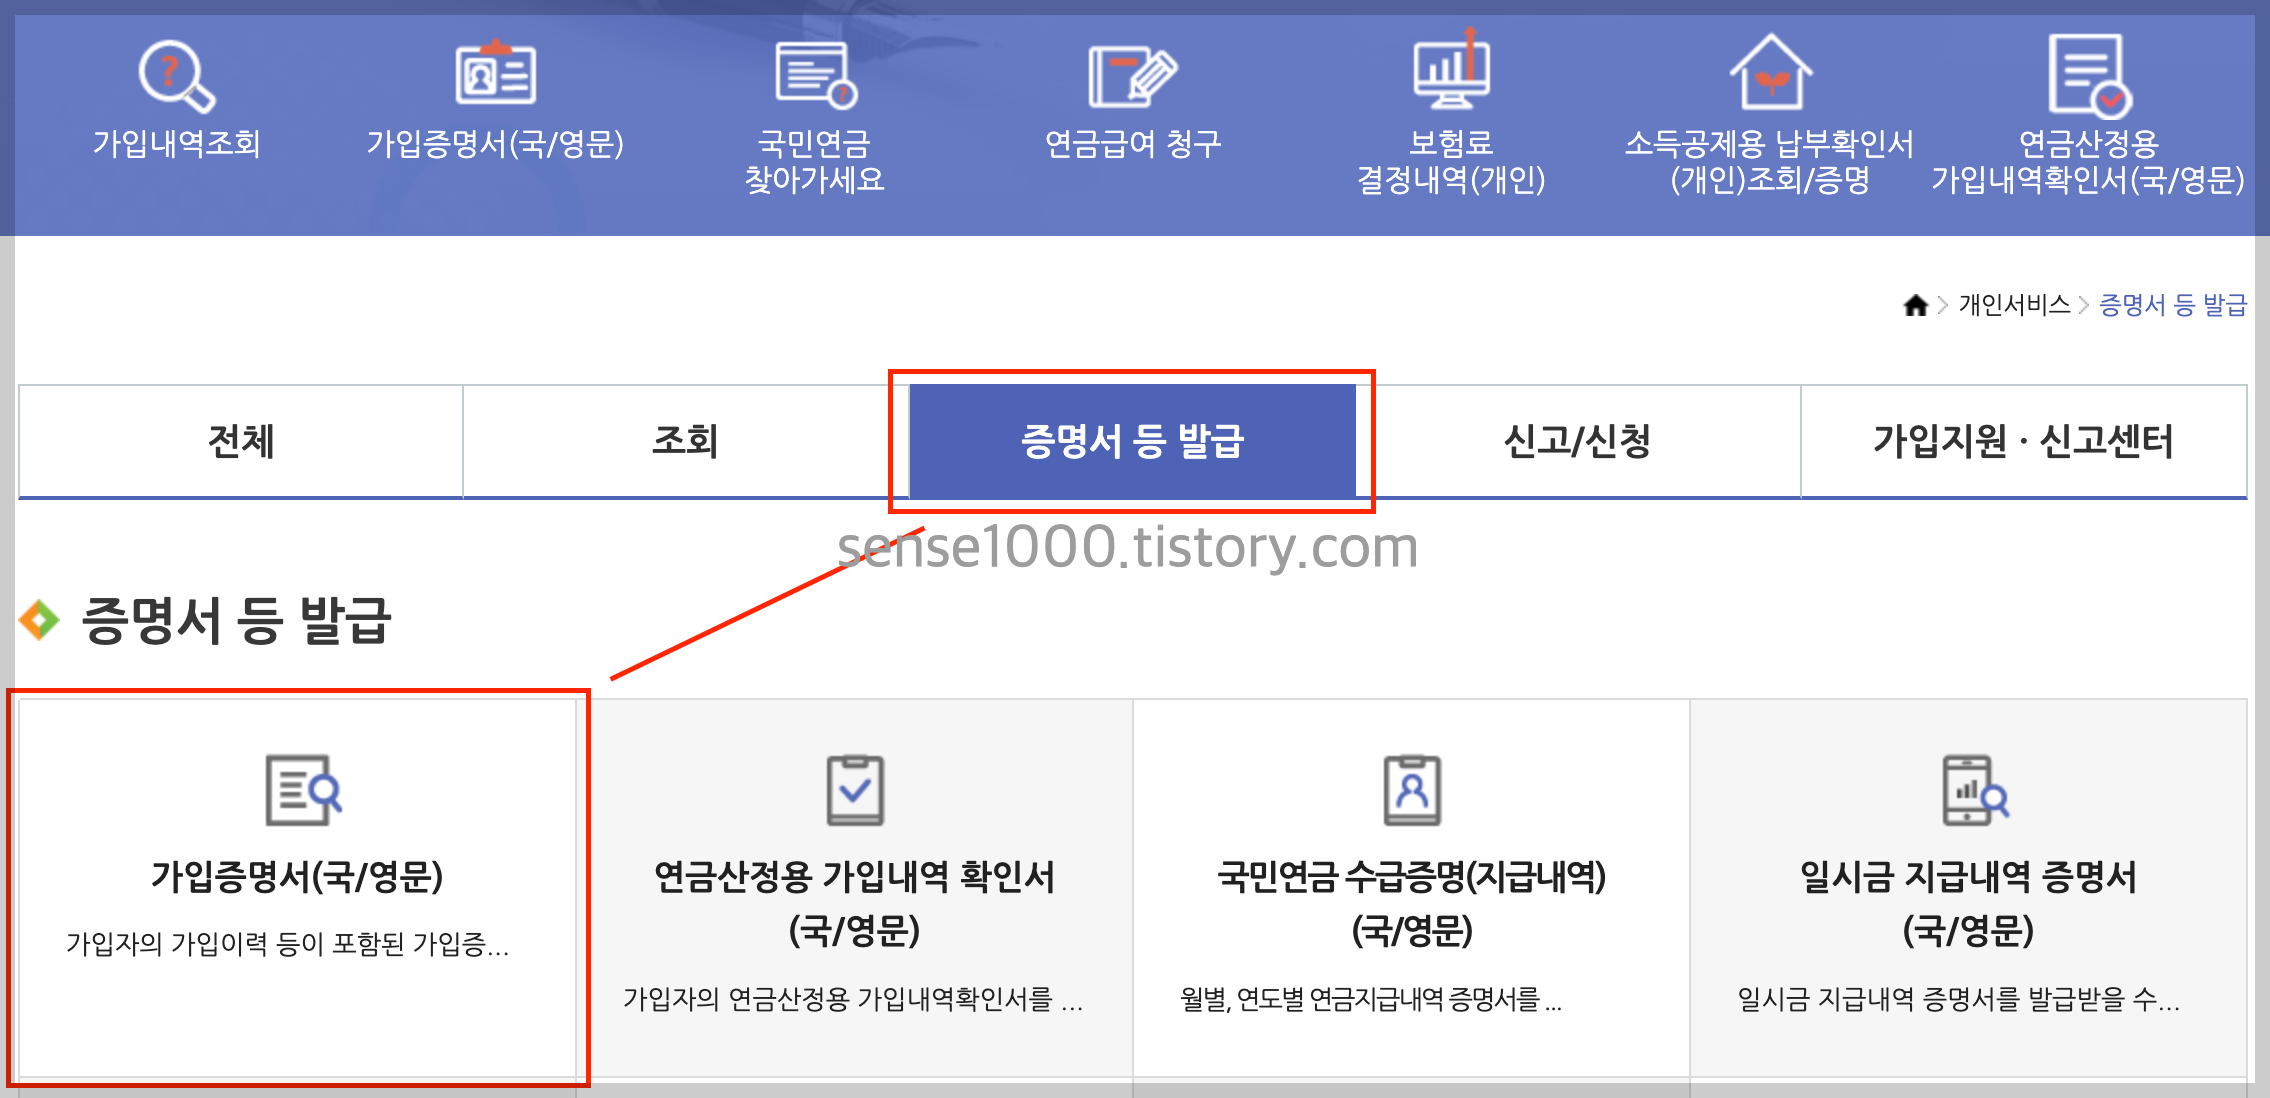Switch to the 전체 tab
Screen dimensions: 2270x1098
tap(238, 441)
